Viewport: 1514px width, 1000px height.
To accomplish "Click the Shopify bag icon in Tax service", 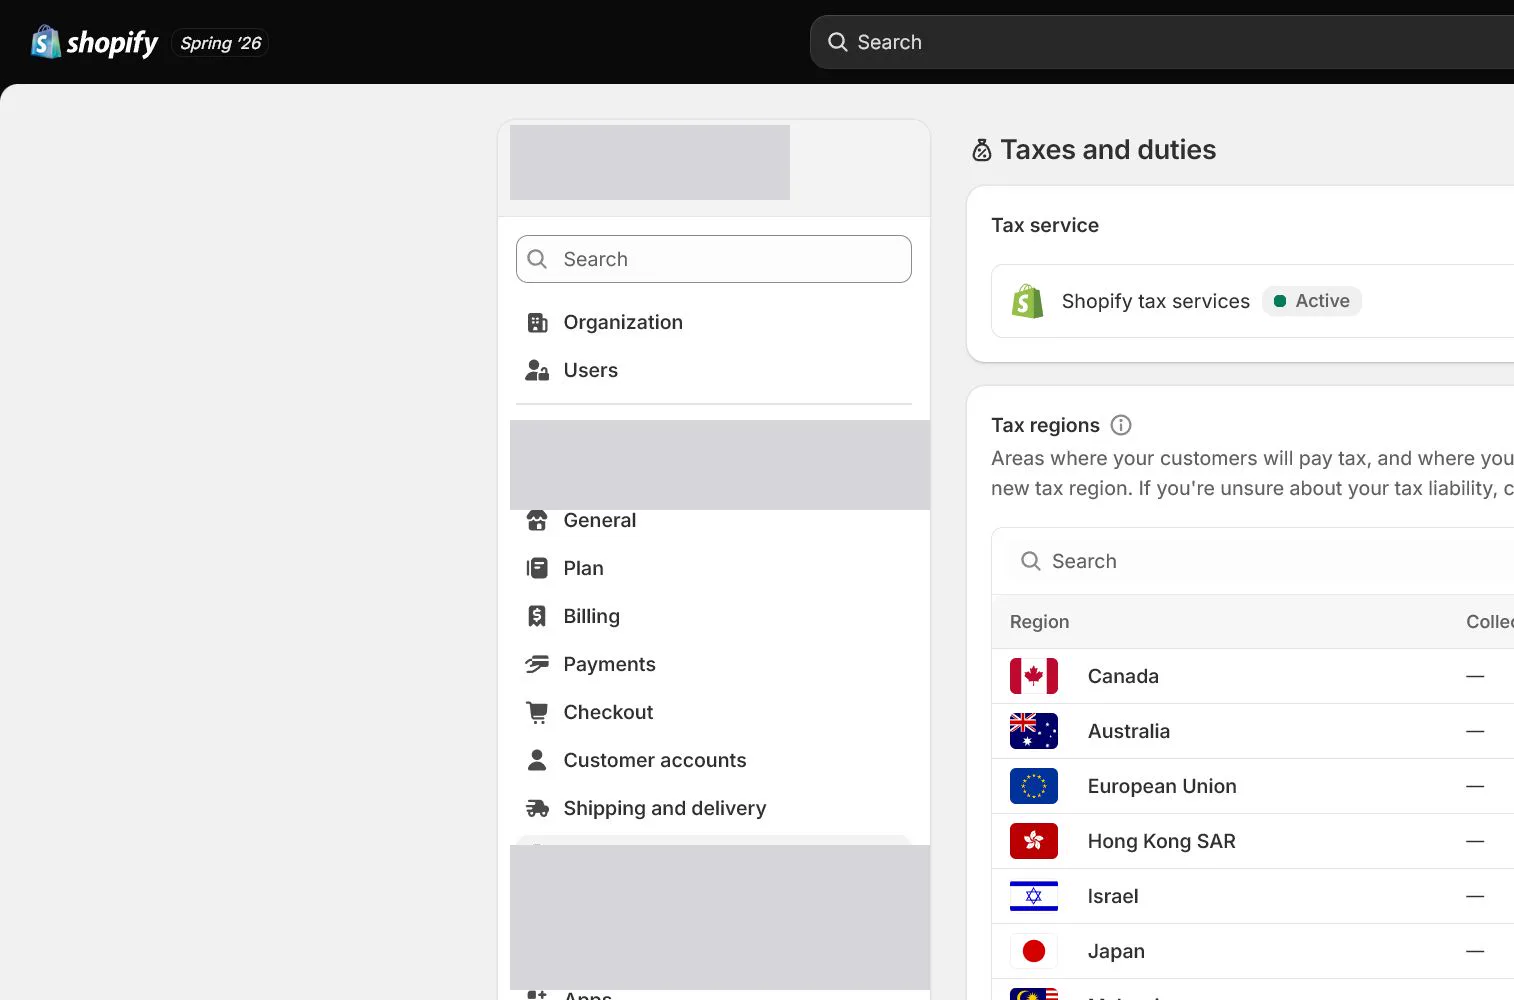I will tap(1028, 301).
